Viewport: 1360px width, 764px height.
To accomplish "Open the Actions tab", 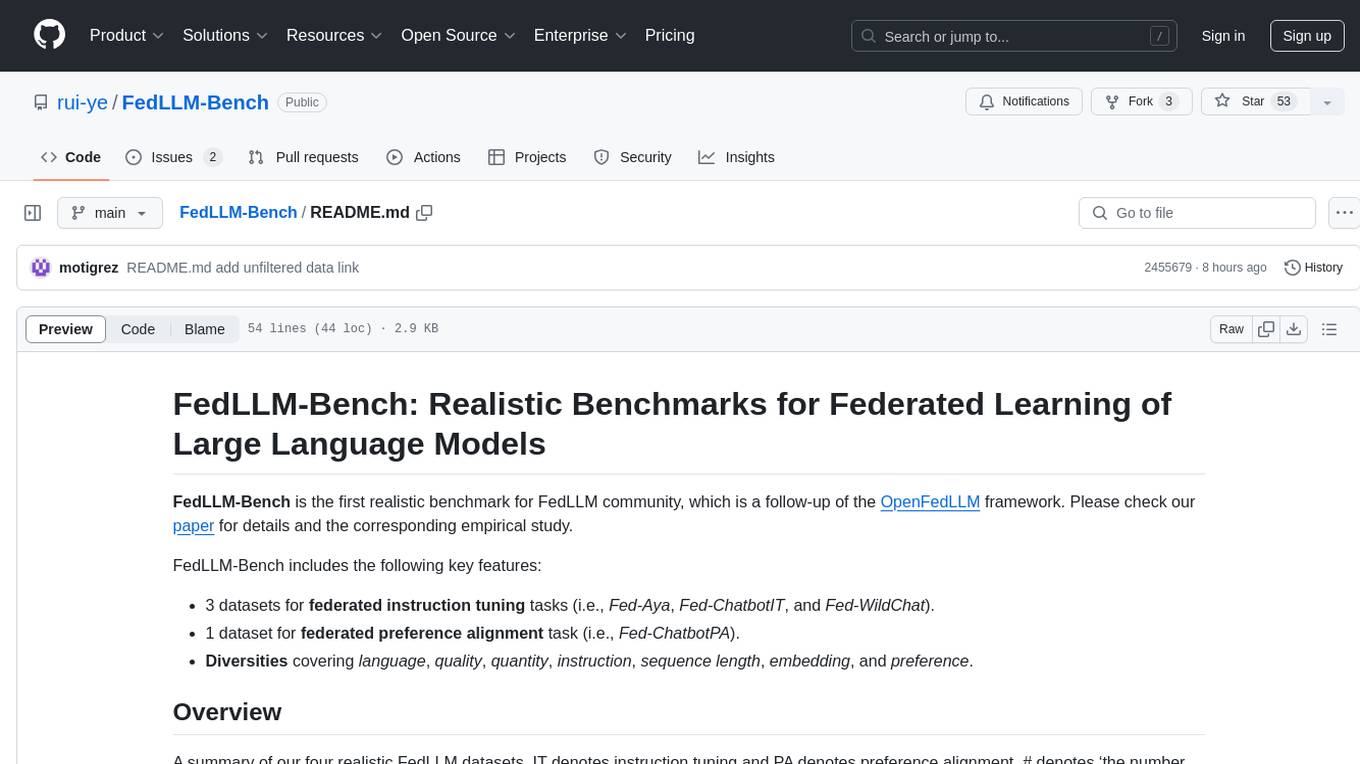I will pos(423,157).
